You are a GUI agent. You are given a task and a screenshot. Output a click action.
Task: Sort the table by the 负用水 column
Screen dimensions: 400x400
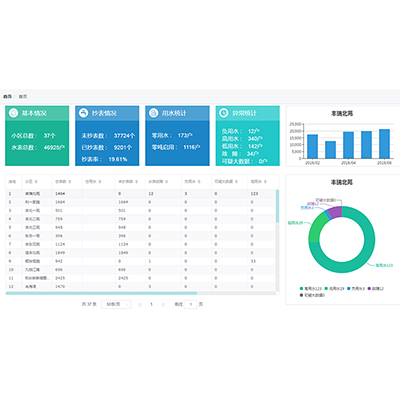tap(192, 182)
